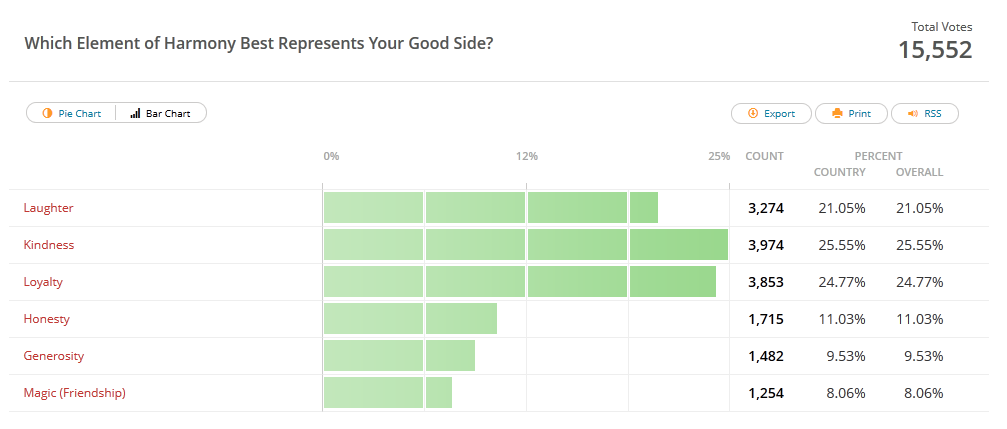This screenshot has height=429, width=1007.
Task: Click the printer icon
Action: pyautogui.click(x=837, y=114)
